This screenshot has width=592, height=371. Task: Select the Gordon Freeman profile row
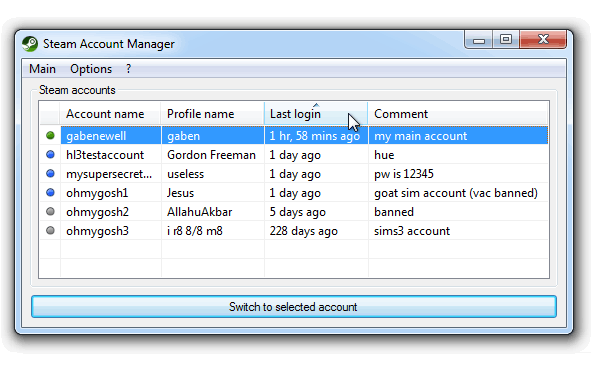pyautogui.click(x=294, y=155)
